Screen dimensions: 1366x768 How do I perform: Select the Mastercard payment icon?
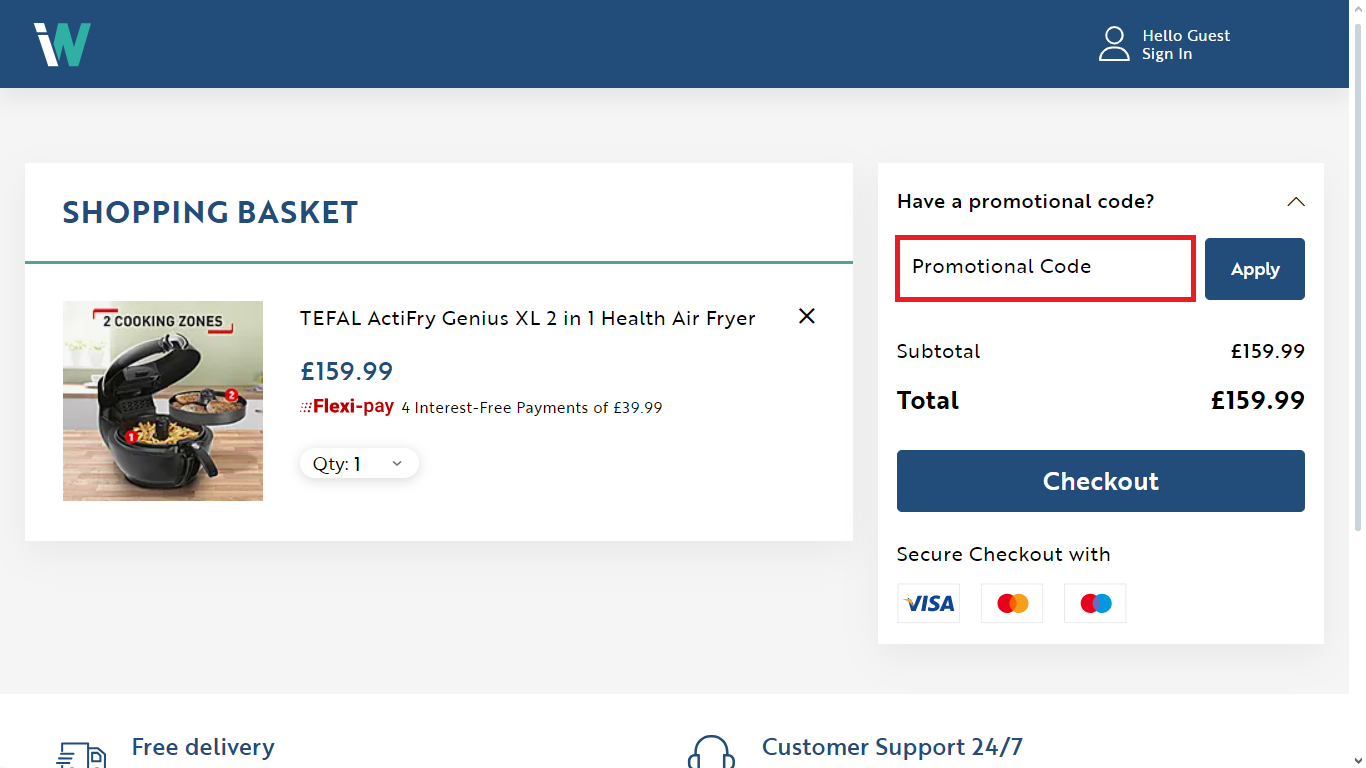coord(1011,603)
